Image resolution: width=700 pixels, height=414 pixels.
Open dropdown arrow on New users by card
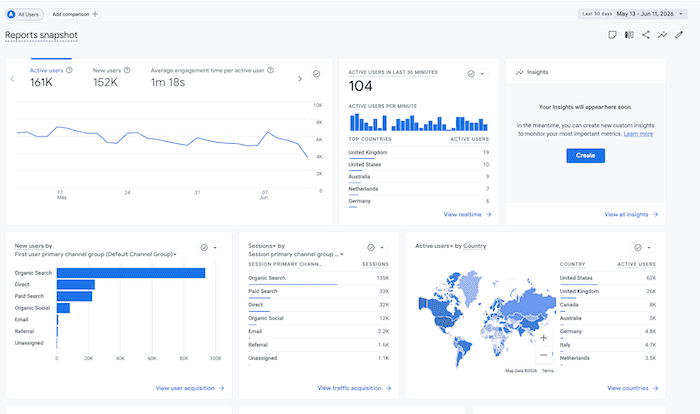[x=215, y=247]
